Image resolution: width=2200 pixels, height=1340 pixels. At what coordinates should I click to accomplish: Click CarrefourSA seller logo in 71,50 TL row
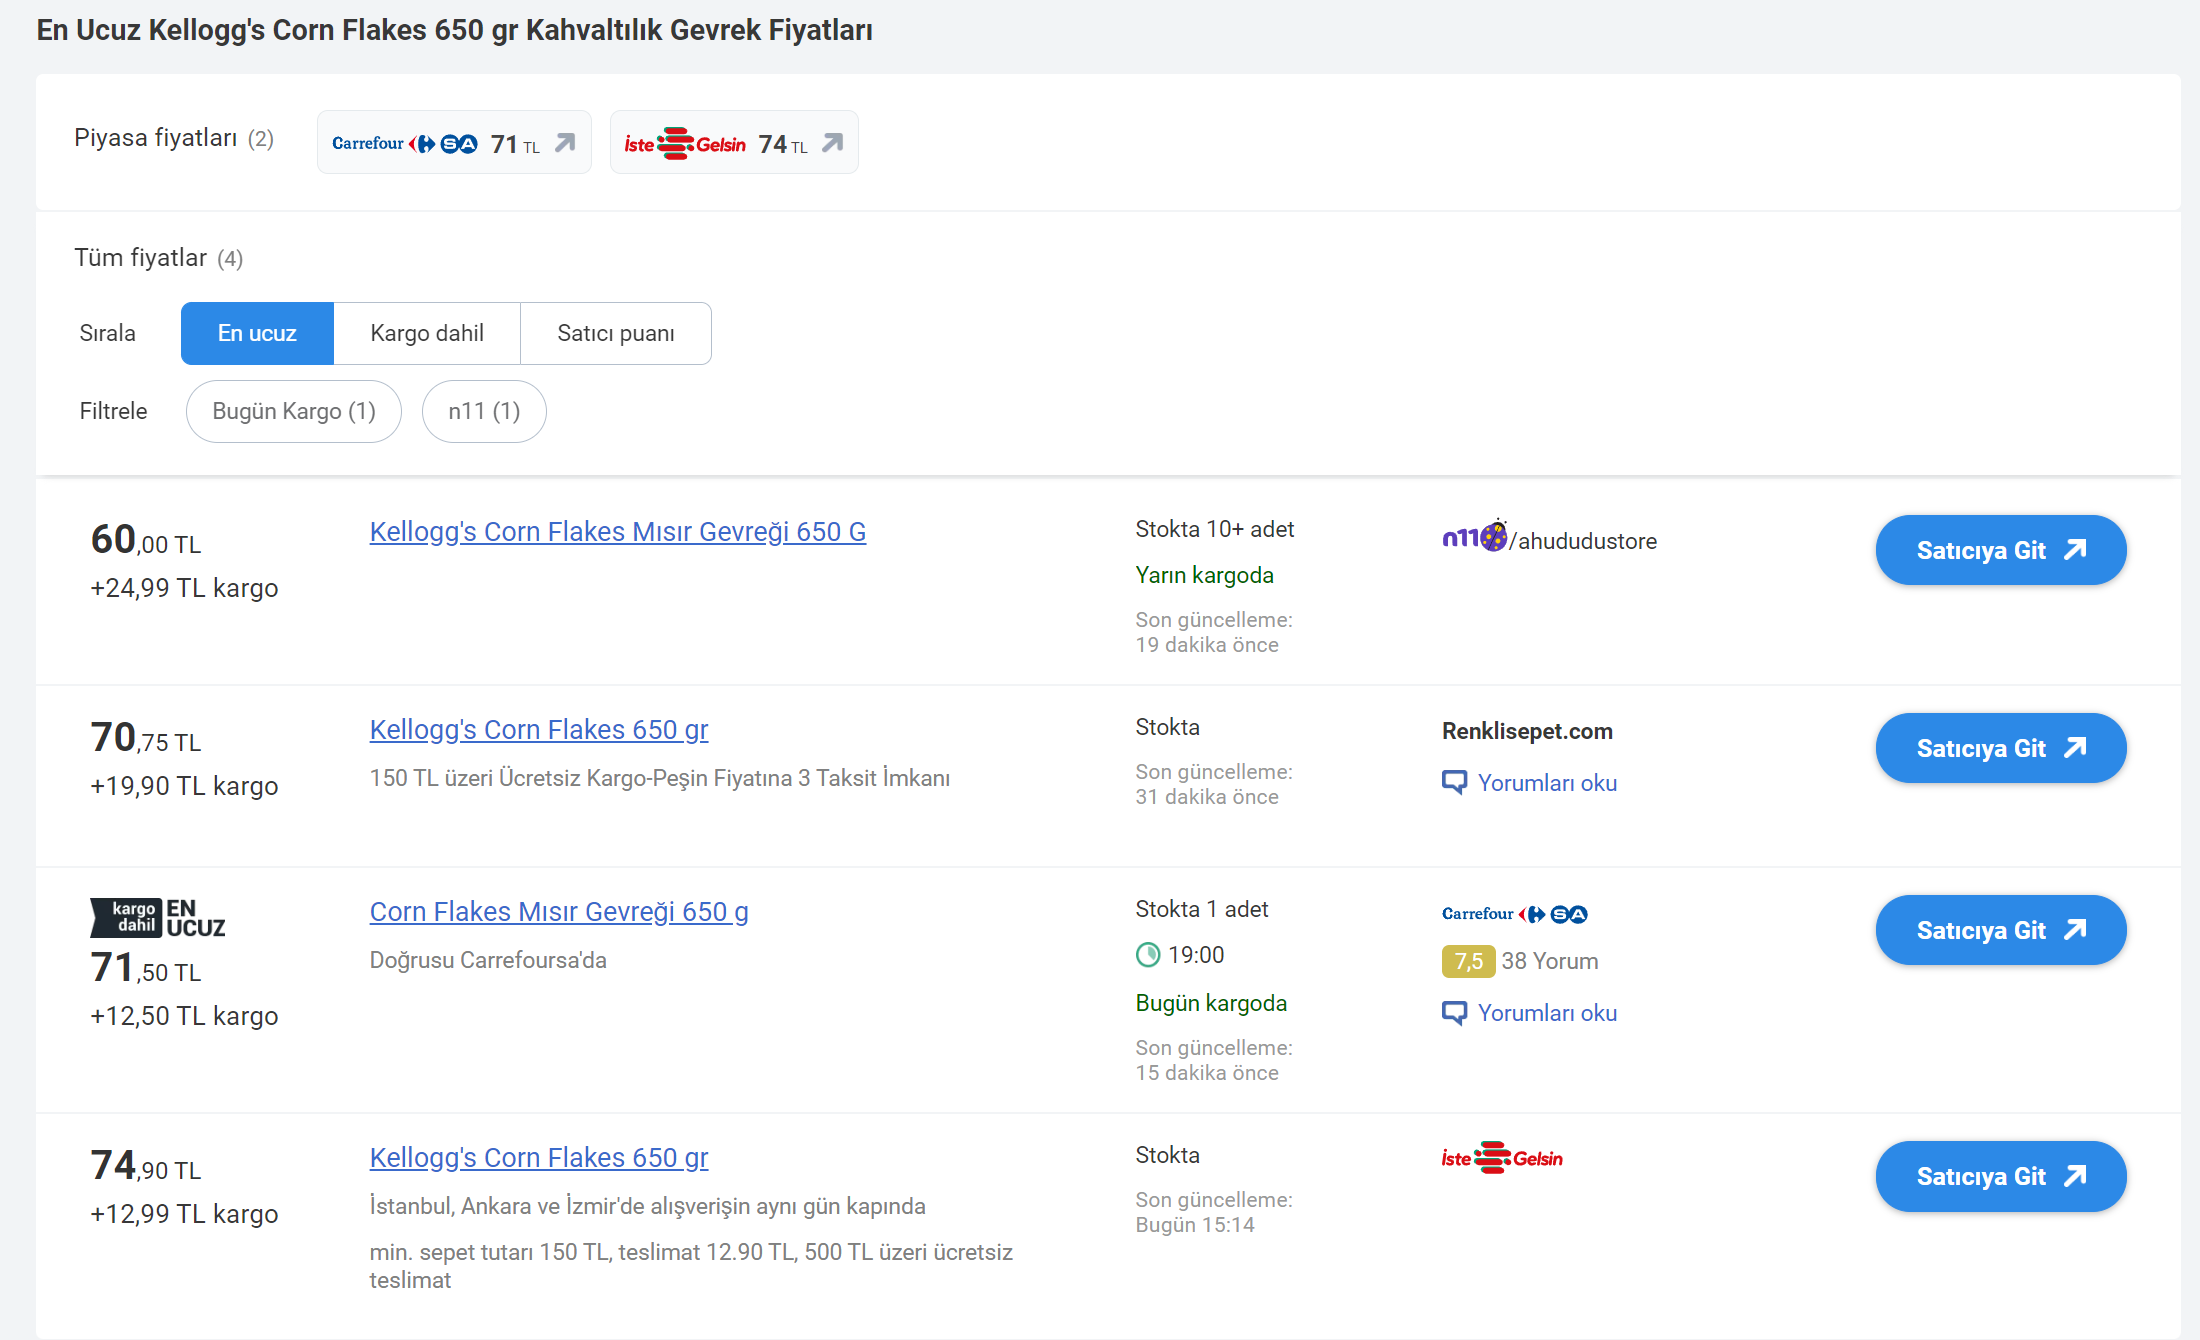coord(1515,914)
